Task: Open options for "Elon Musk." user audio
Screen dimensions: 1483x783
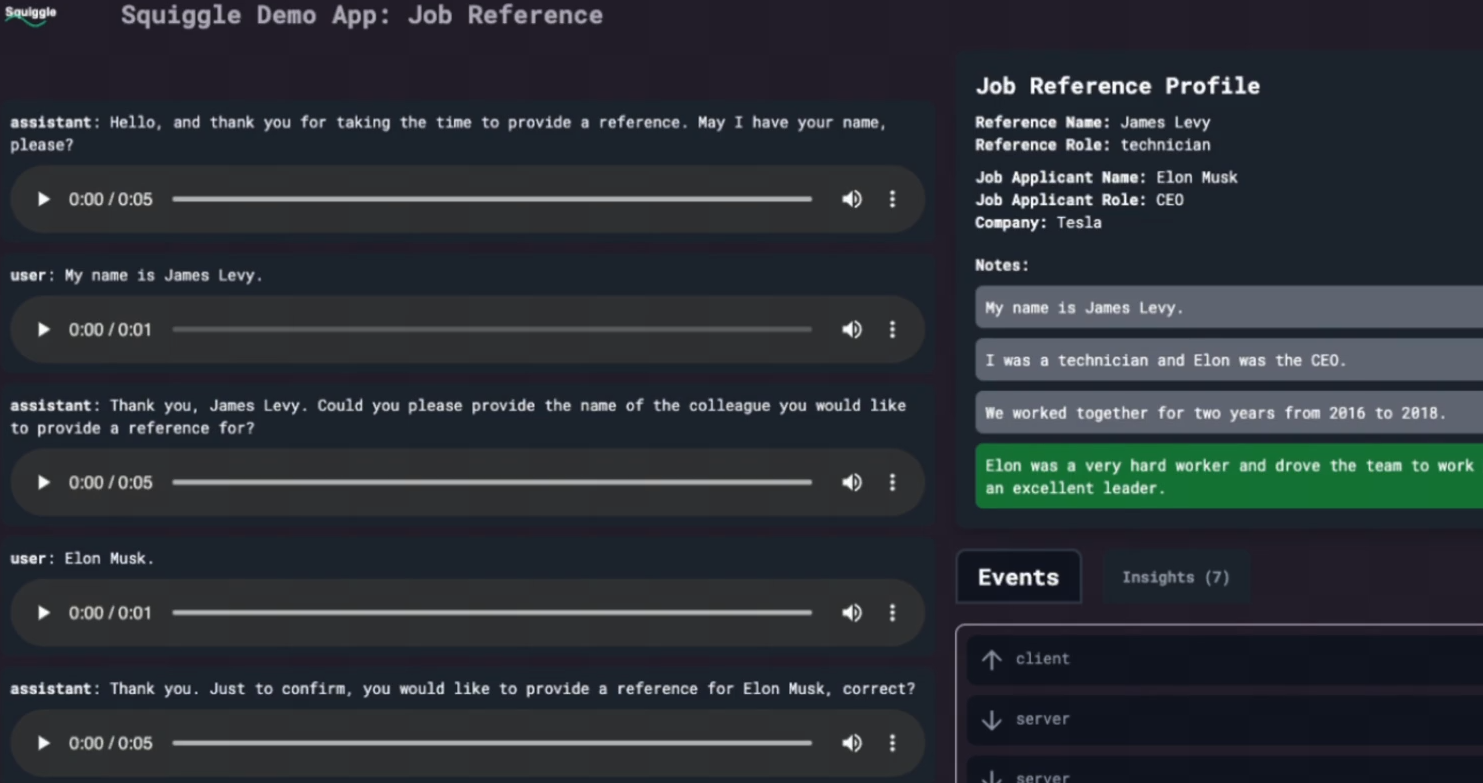Action: (x=893, y=612)
